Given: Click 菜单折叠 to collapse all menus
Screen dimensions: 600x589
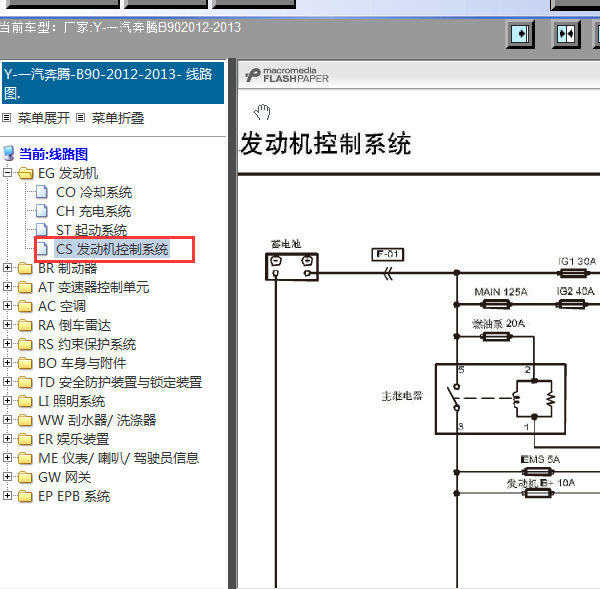Looking at the screenshot, I should point(118,118).
